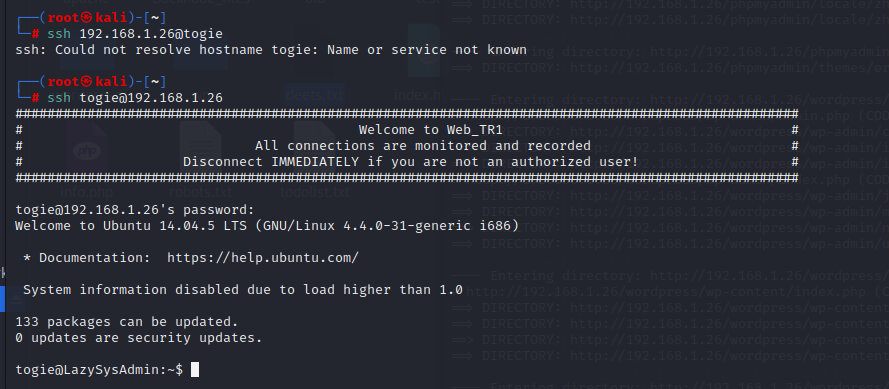889x389 pixels.
Task: Click the togie@192.168.1.26's password prompt line
Action: (x=135, y=210)
